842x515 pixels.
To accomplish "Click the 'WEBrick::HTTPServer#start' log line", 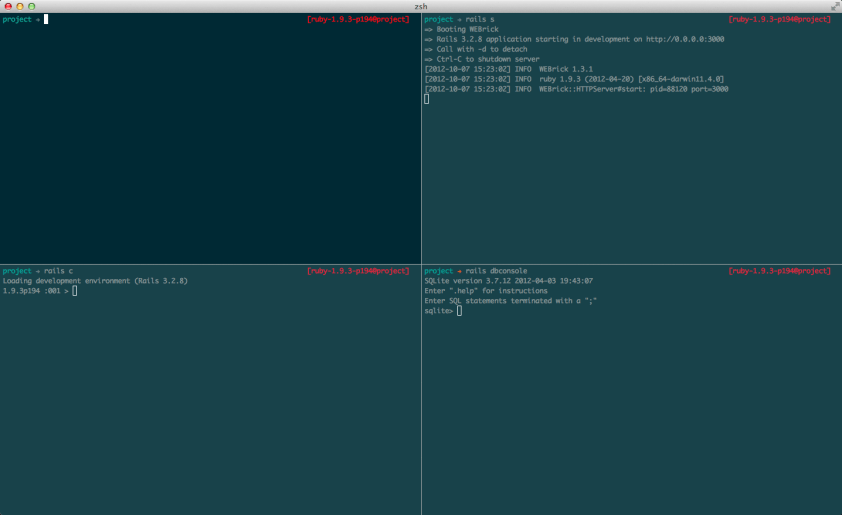I will pyautogui.click(x=576, y=89).
